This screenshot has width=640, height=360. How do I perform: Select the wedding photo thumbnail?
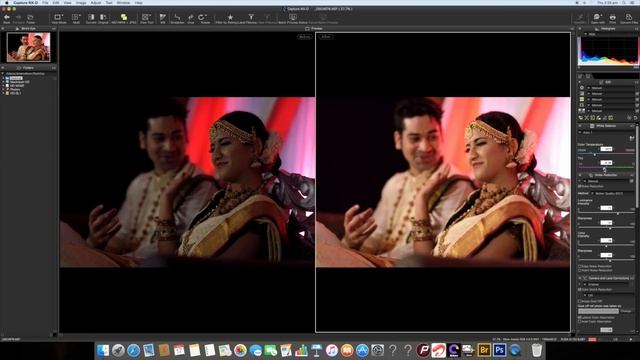click(x=29, y=47)
